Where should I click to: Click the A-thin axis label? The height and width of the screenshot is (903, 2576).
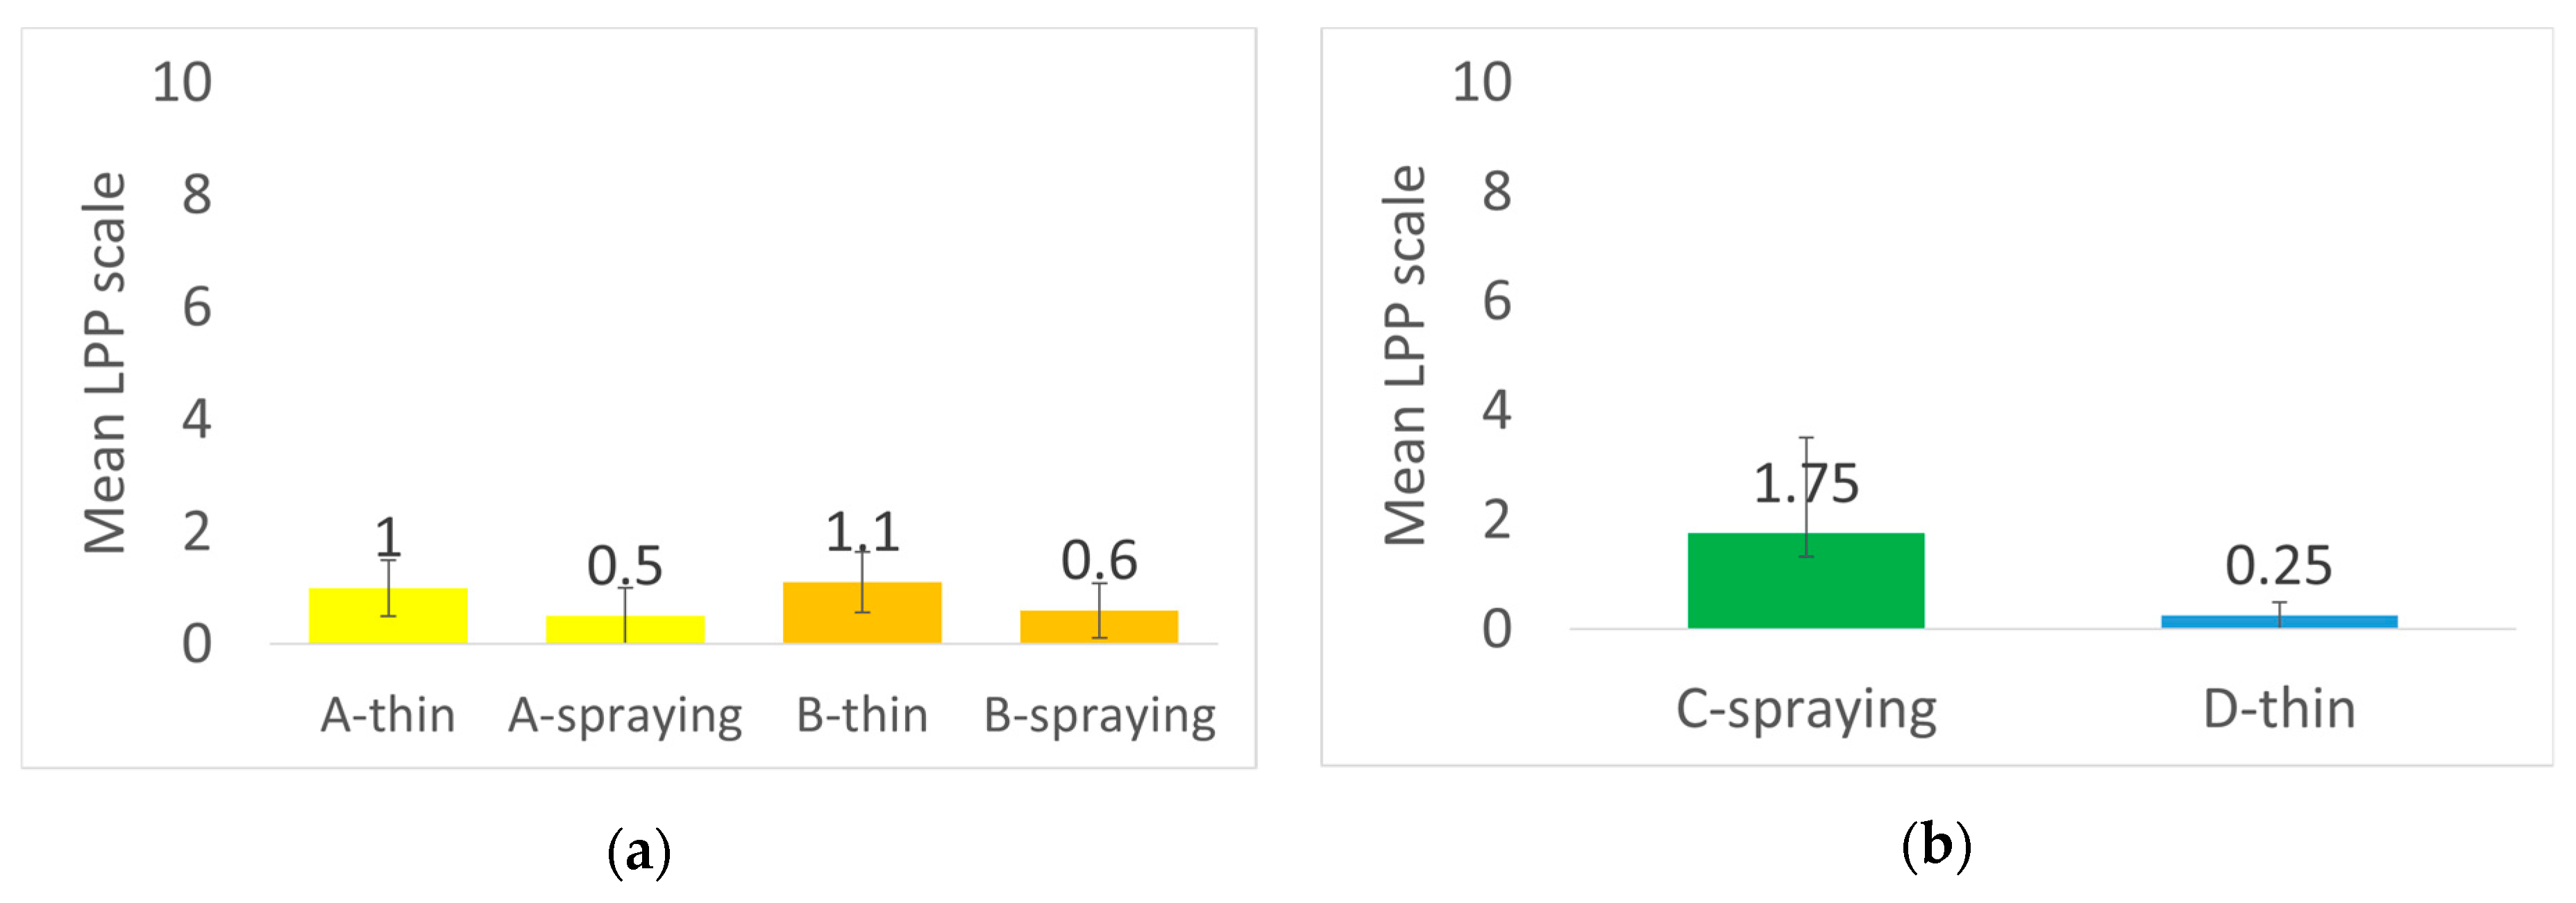pyautogui.click(x=387, y=715)
